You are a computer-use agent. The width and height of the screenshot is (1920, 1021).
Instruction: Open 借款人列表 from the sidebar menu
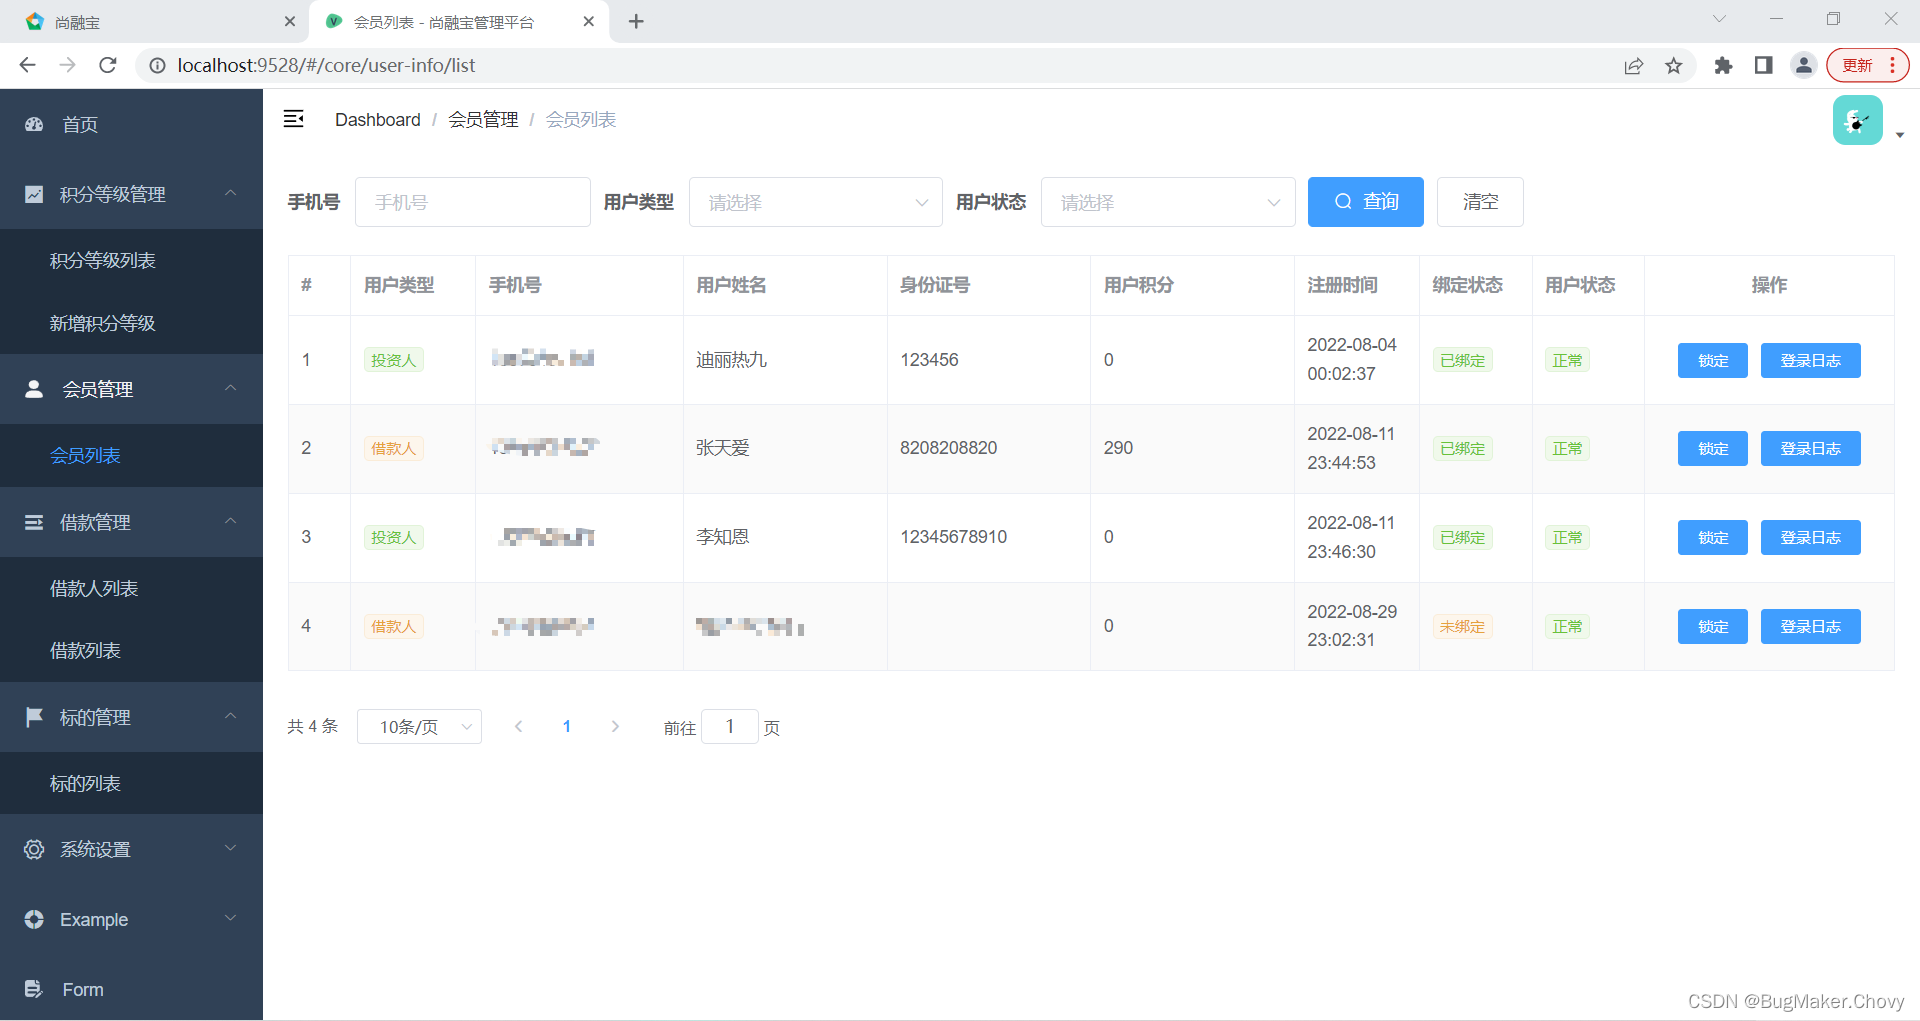pyautogui.click(x=94, y=588)
